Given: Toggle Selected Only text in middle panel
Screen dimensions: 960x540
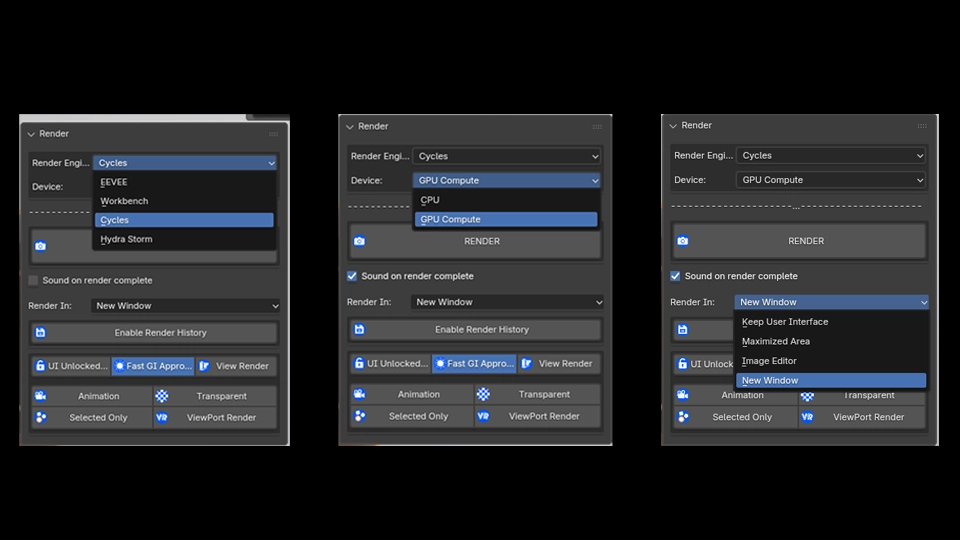Looking at the screenshot, I should coord(418,416).
